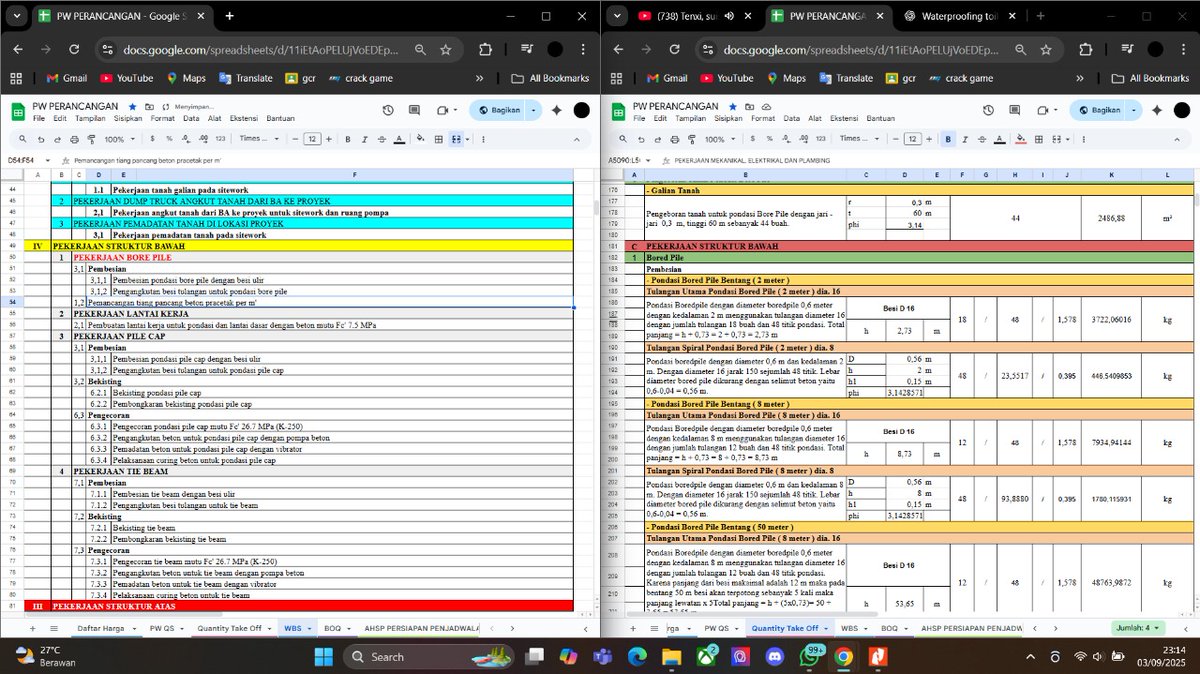Open name box dropdown in left window
1200x674 pixels.
tap(49, 160)
